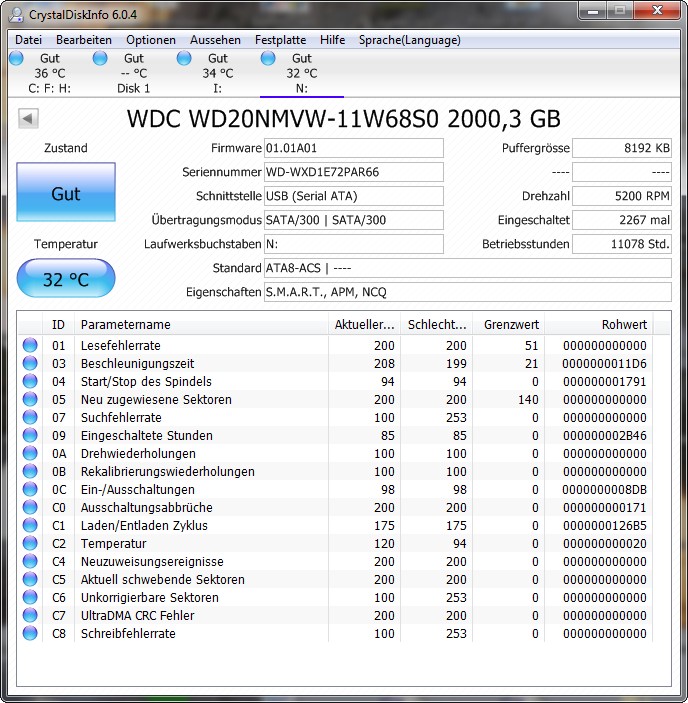Click the Eigenschaften field S.M.A.R.T., APM, NCQ
Viewport: 688px width, 703px height.
pyautogui.click(x=467, y=292)
